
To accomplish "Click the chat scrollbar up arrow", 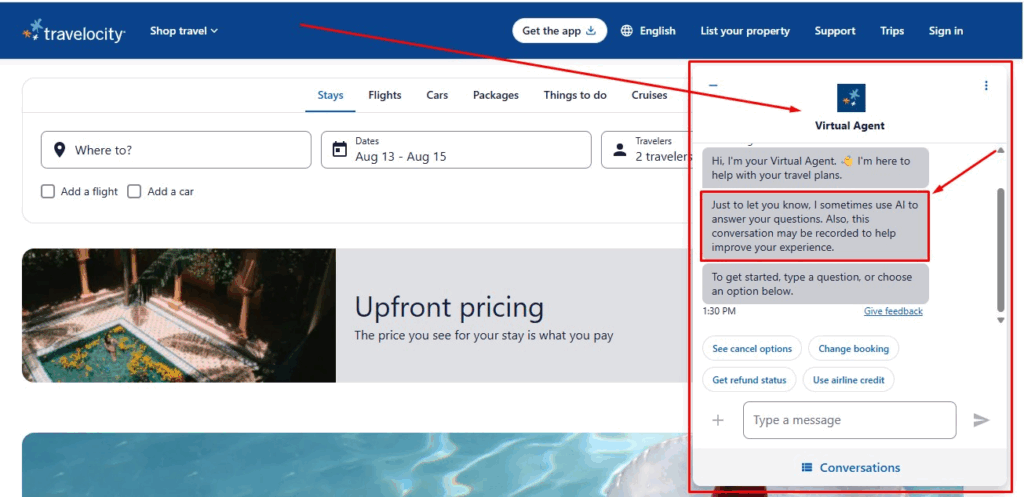I will (1000, 151).
